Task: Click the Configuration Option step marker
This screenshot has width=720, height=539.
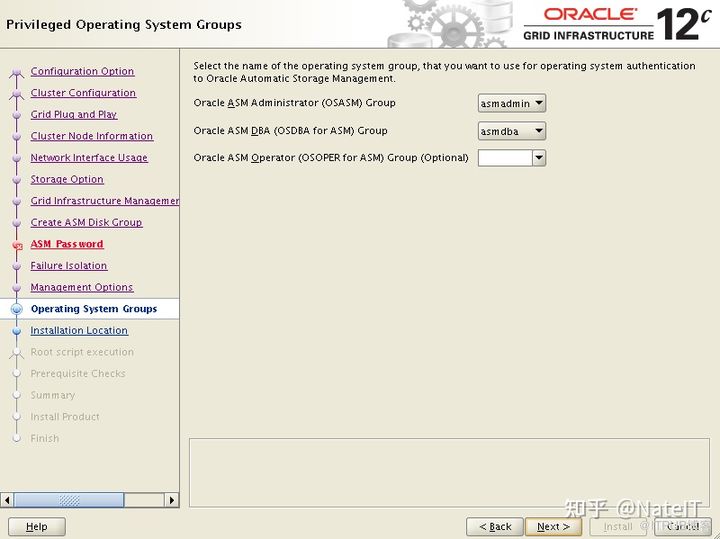Action: 17,72
